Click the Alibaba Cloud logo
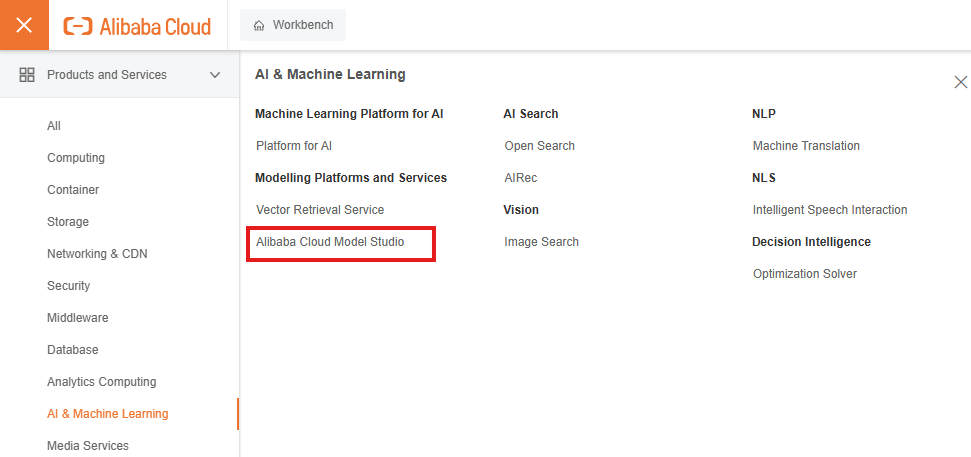 pyautogui.click(x=137, y=26)
